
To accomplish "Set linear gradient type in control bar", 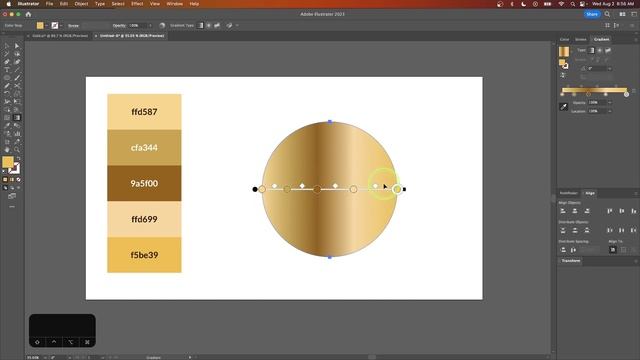I will click(200, 25).
